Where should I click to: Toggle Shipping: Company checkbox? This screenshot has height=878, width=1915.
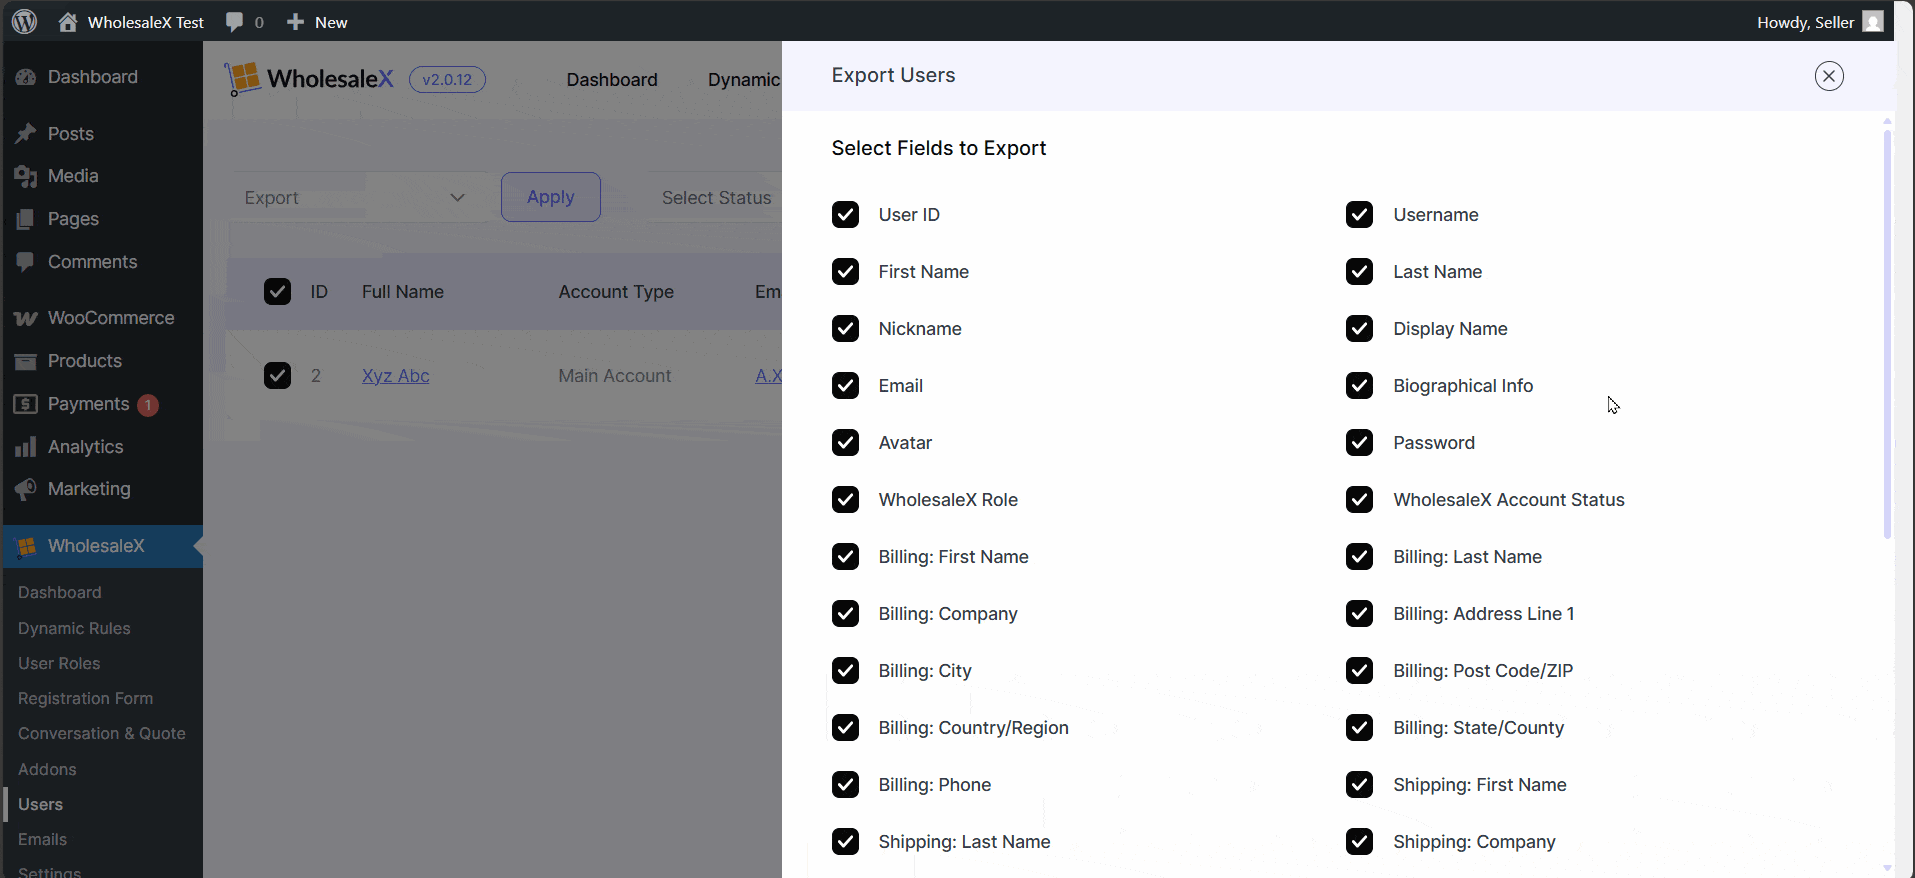[1359, 842]
